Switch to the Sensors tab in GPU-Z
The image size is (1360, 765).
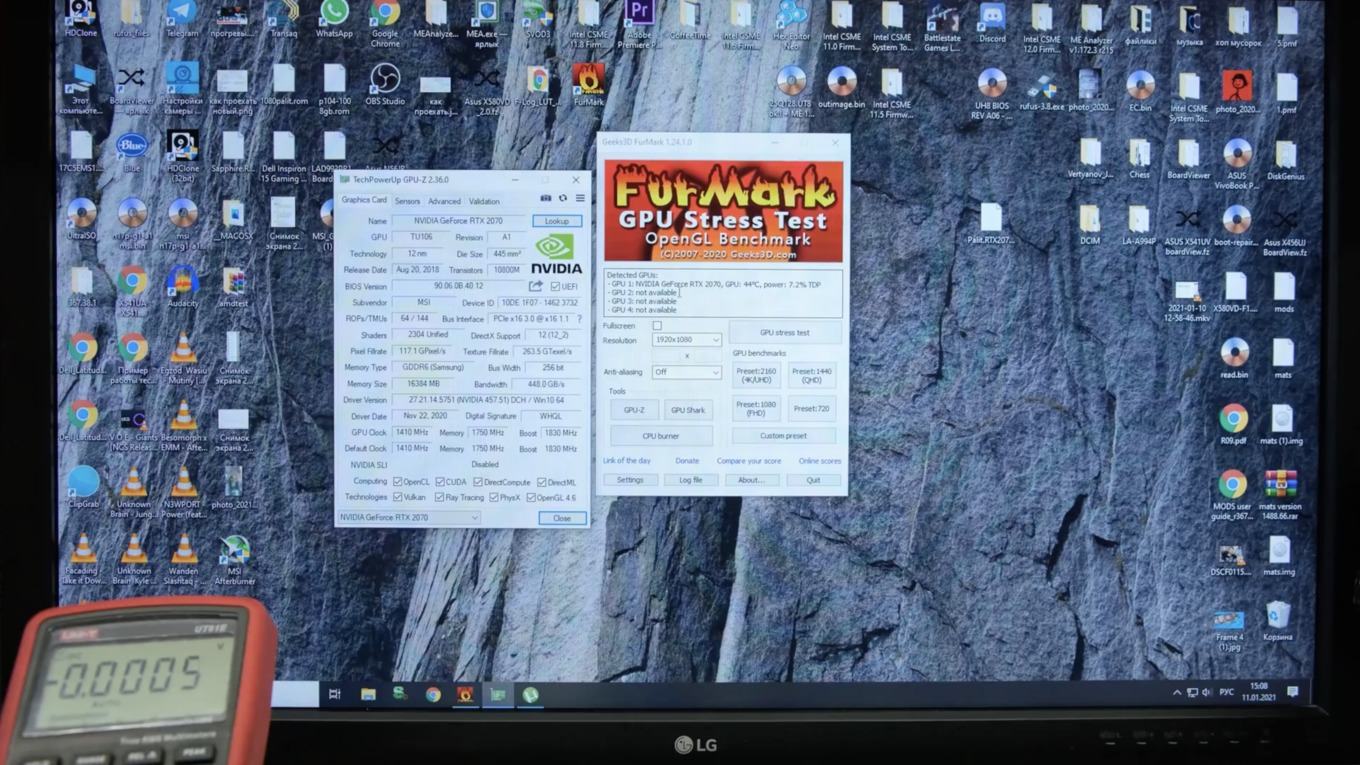tap(407, 201)
